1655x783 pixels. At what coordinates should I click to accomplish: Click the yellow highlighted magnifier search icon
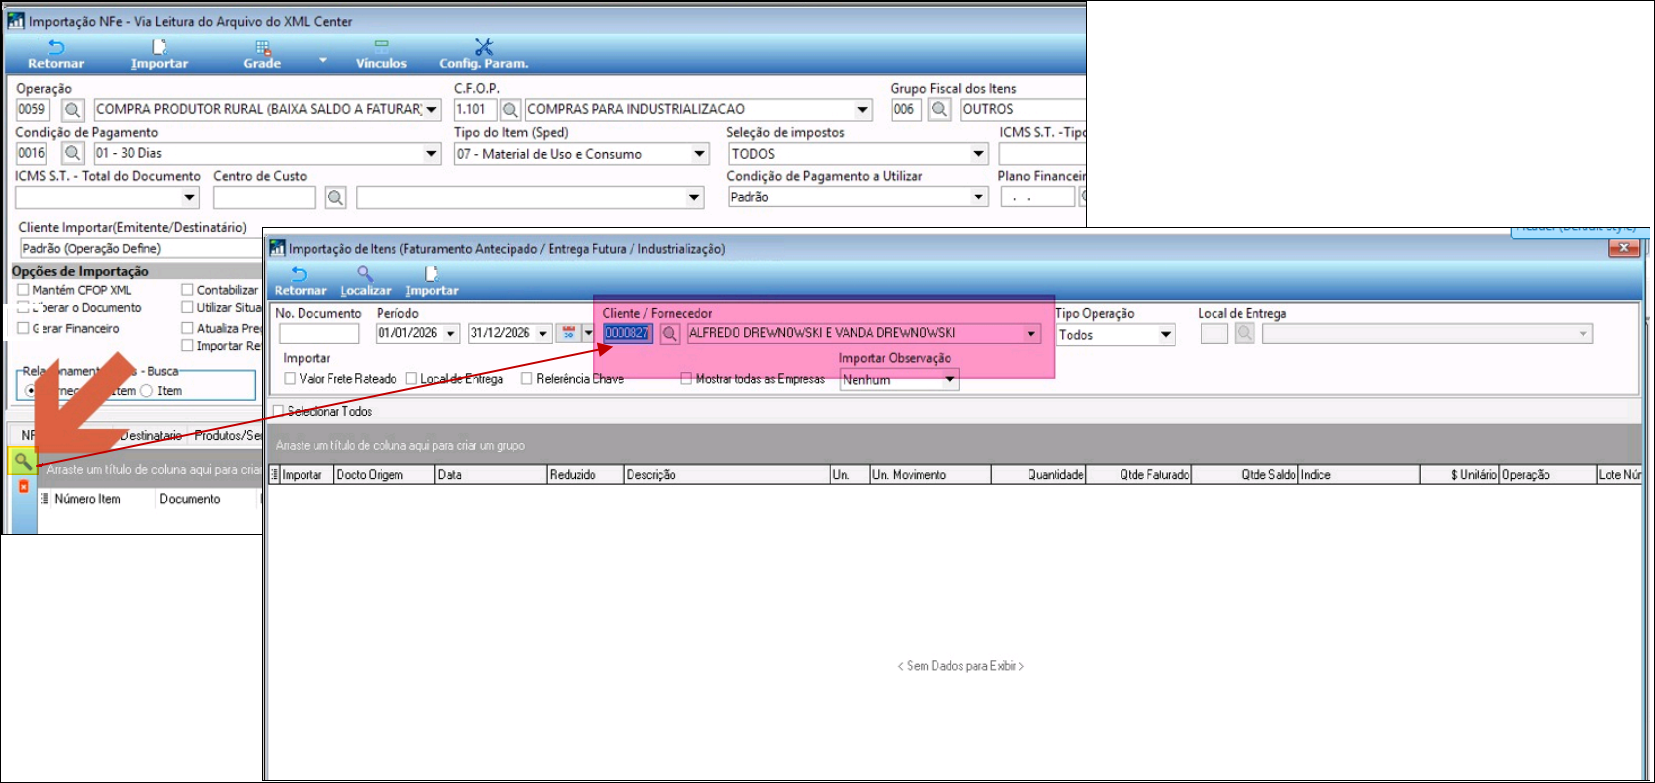(x=21, y=461)
